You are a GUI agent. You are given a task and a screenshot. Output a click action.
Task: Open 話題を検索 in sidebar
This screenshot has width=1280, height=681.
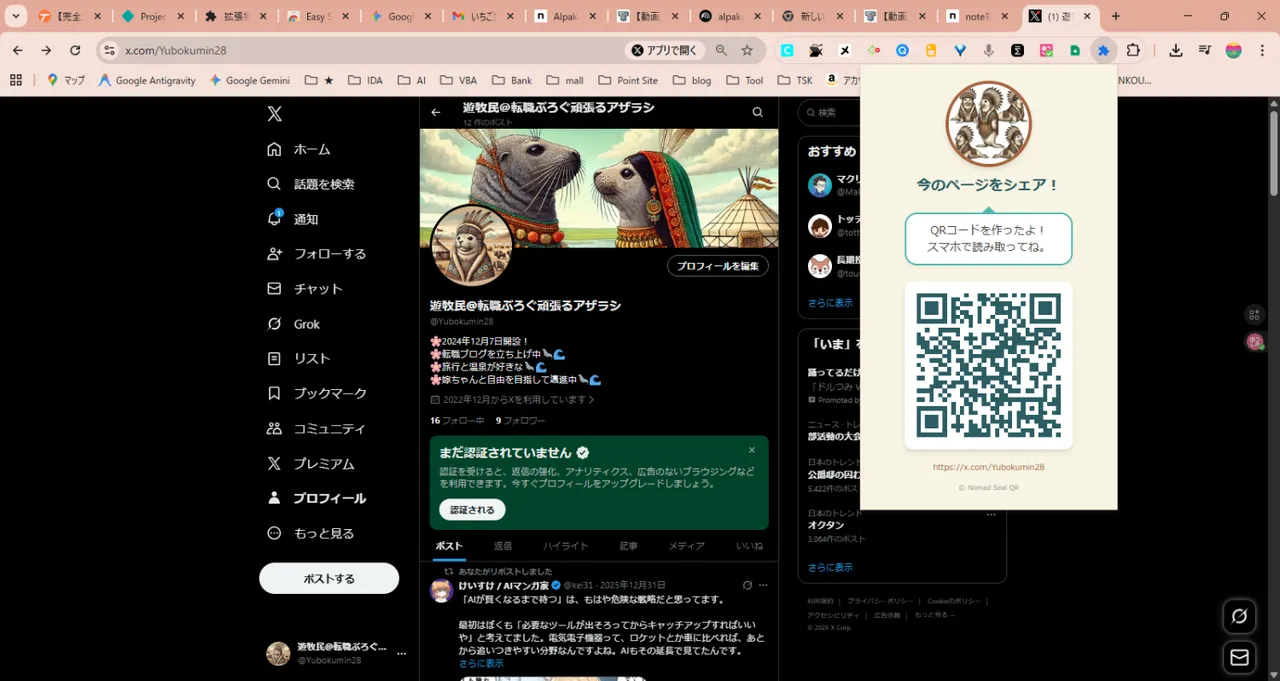pyautogui.click(x=311, y=184)
